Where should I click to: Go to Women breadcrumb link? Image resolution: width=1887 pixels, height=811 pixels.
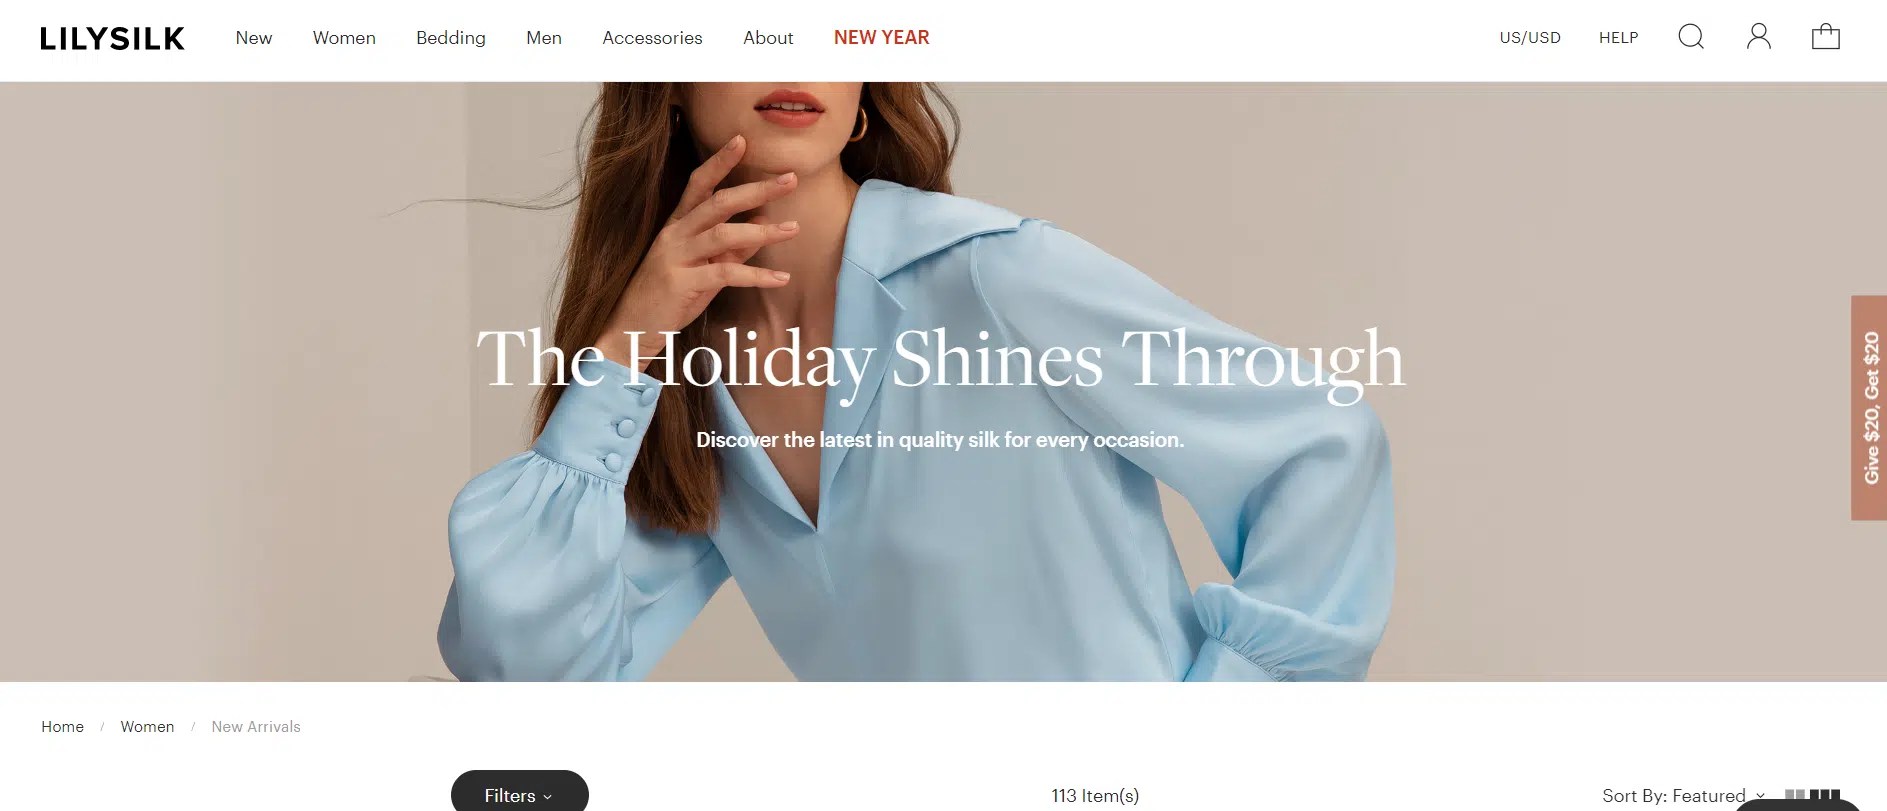click(147, 727)
